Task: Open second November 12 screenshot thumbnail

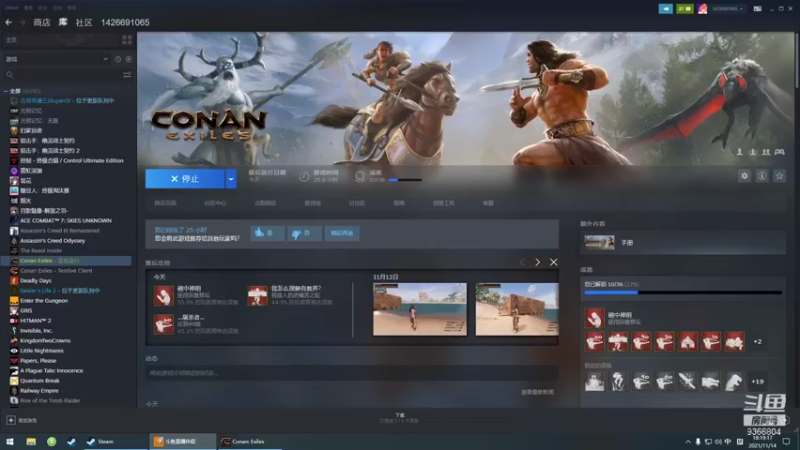Action: tap(517, 309)
